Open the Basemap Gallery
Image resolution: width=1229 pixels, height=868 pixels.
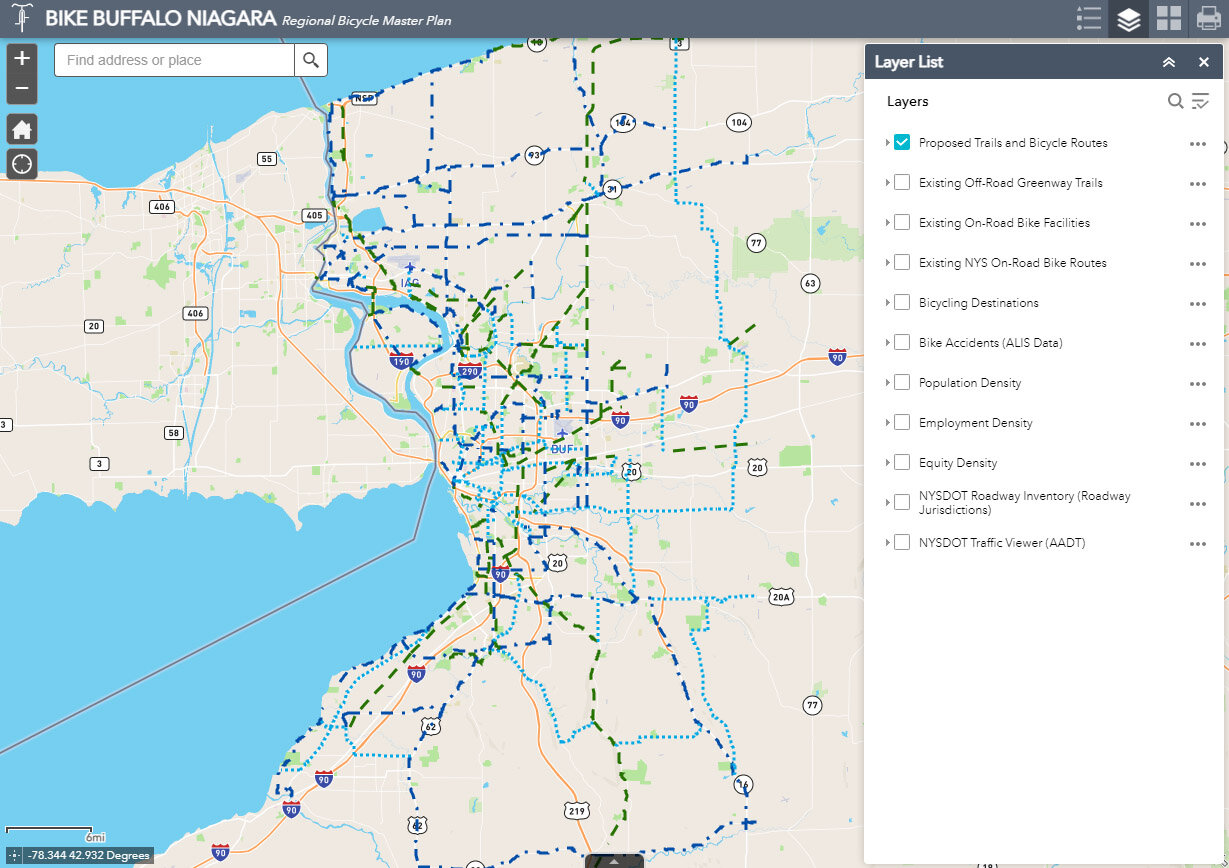pyautogui.click(x=1166, y=17)
